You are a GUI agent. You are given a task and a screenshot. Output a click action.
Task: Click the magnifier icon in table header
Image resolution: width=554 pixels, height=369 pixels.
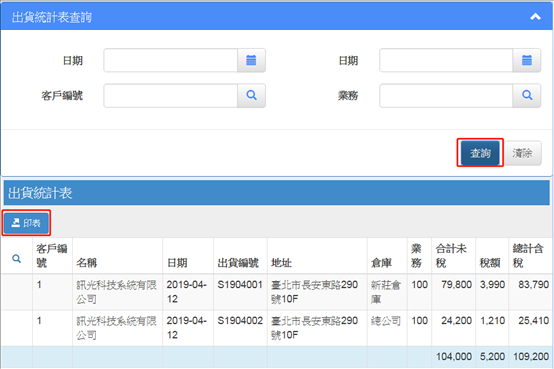(17, 259)
